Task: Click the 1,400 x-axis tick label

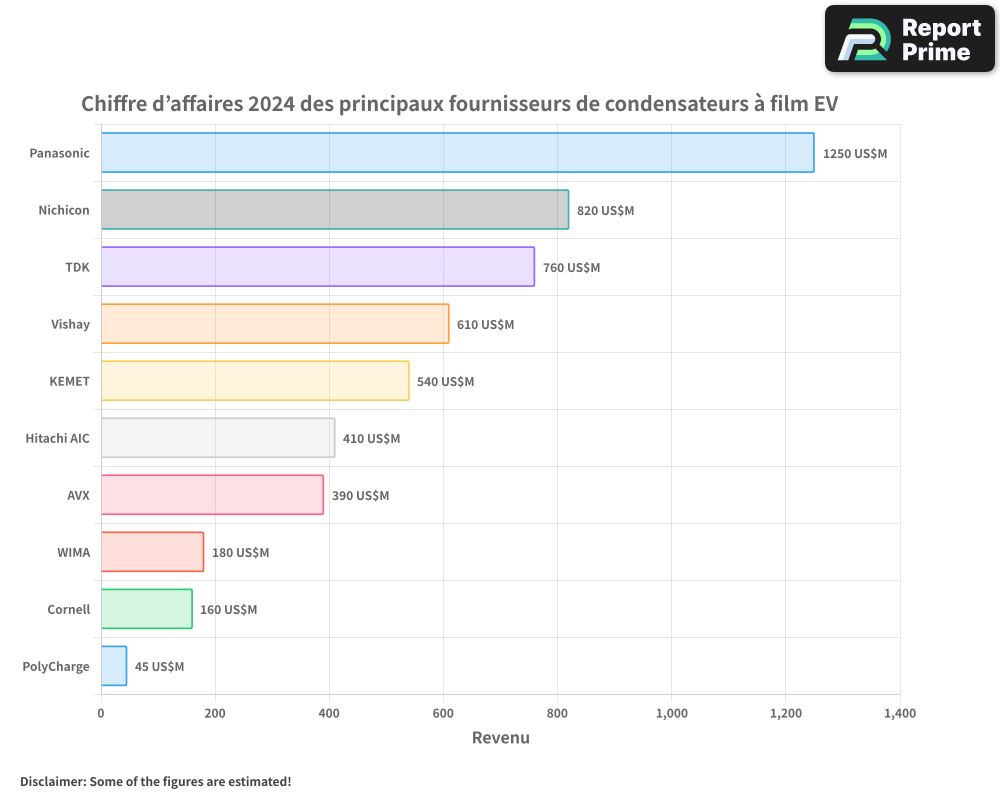Action: (899, 714)
